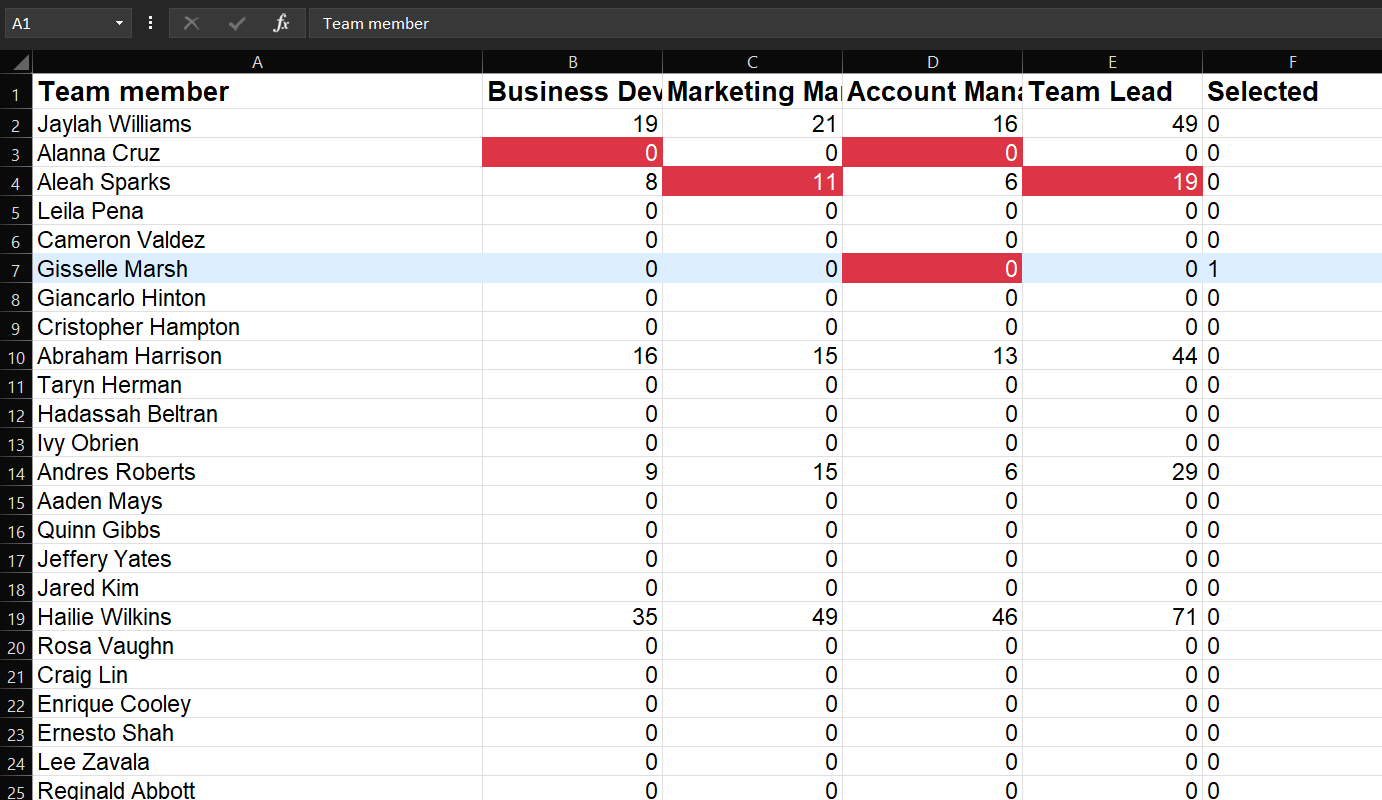Click the Selected column header cell
Screen dimensions: 1382x800
(x=1292, y=92)
